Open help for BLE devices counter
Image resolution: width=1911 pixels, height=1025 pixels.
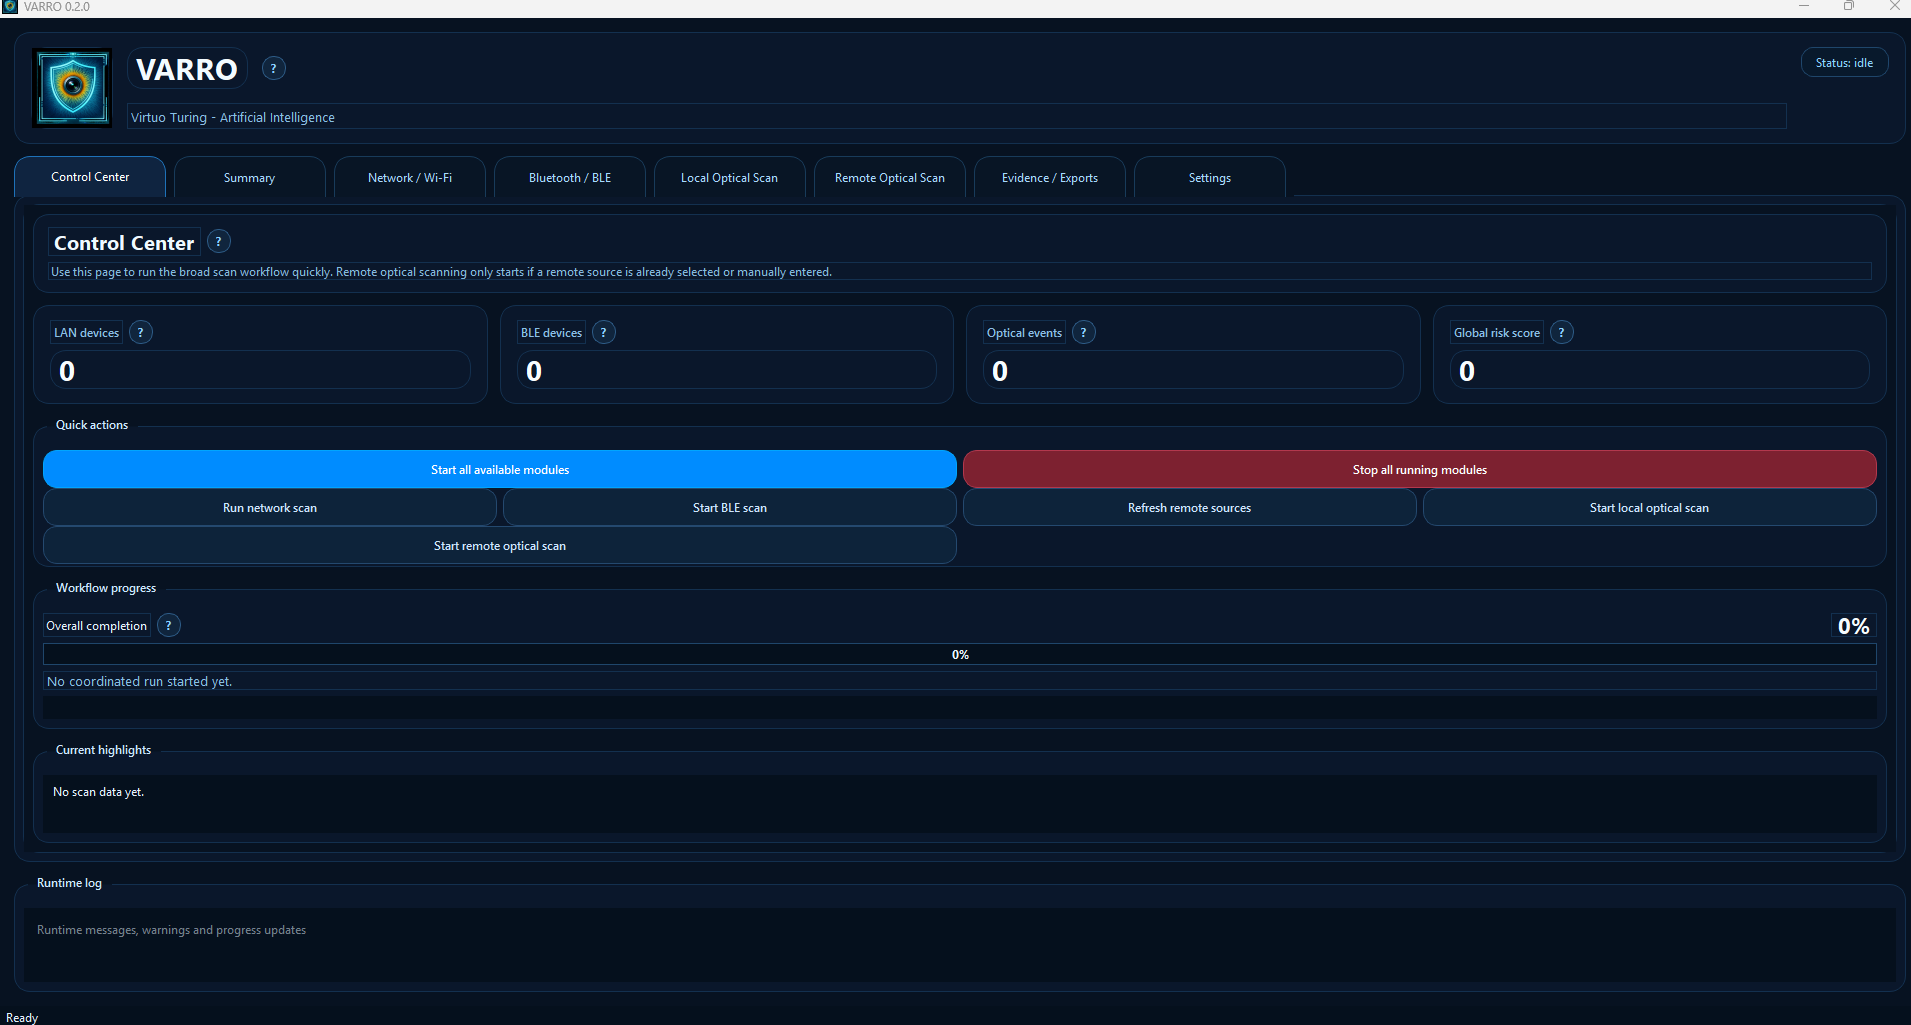[604, 332]
